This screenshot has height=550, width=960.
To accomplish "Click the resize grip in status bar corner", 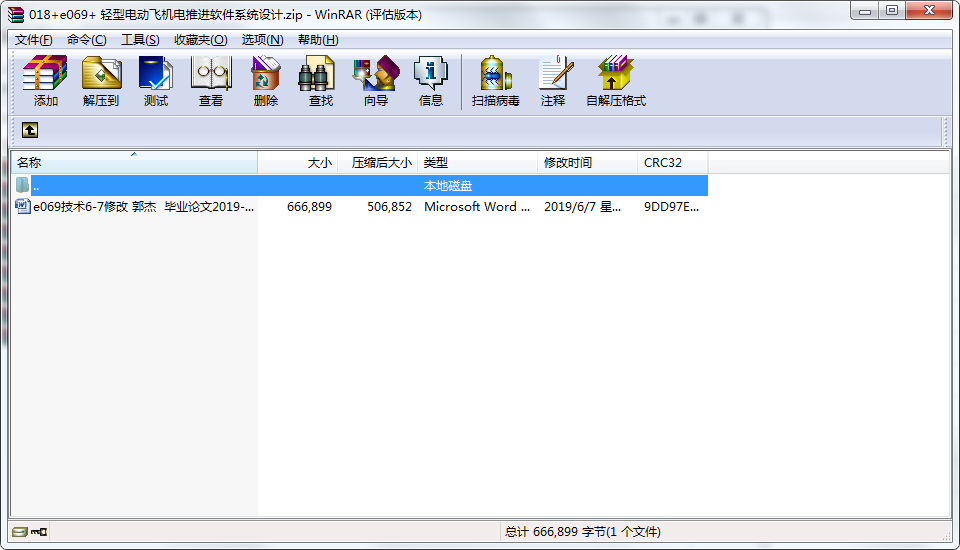I will pos(946,535).
